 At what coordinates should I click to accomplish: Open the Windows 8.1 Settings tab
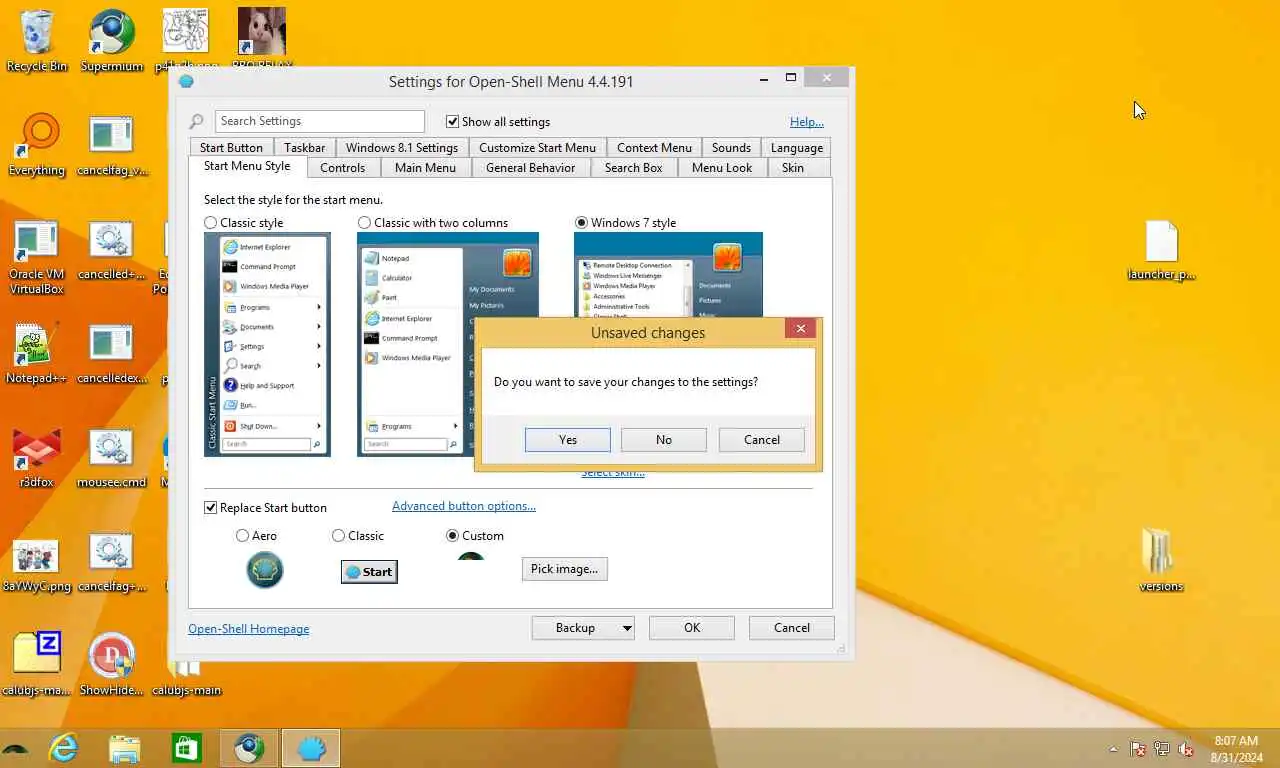pyautogui.click(x=402, y=147)
